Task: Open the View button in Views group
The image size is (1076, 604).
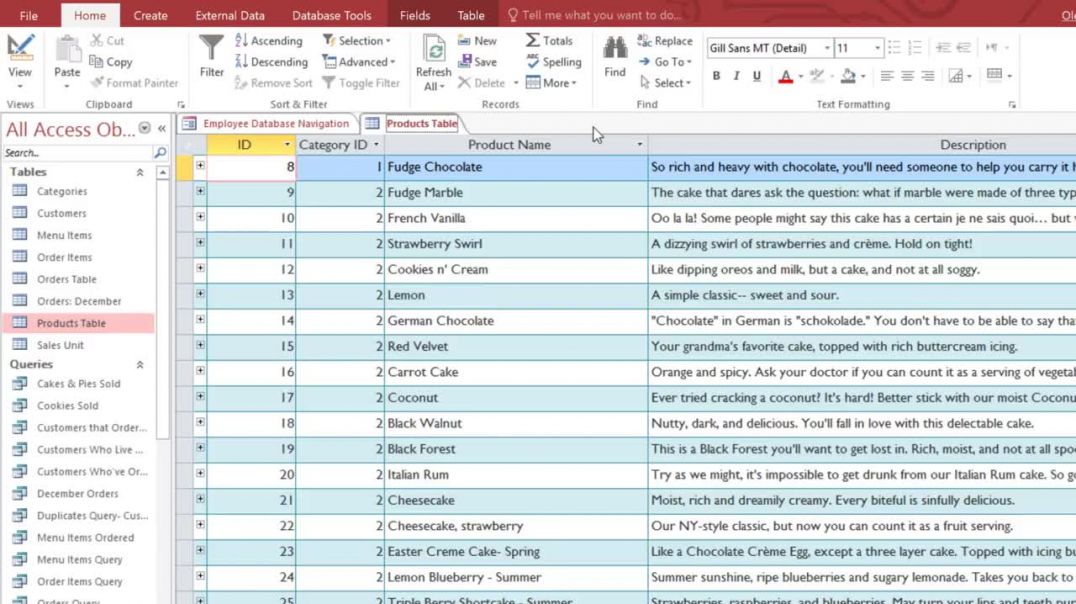Action: [x=20, y=60]
